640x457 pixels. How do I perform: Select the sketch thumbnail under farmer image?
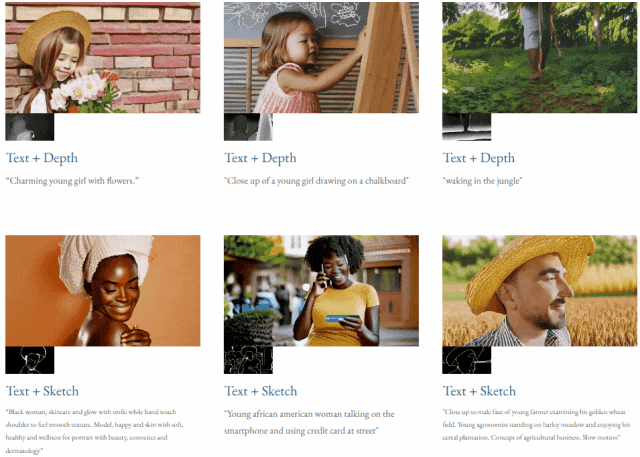click(466, 360)
